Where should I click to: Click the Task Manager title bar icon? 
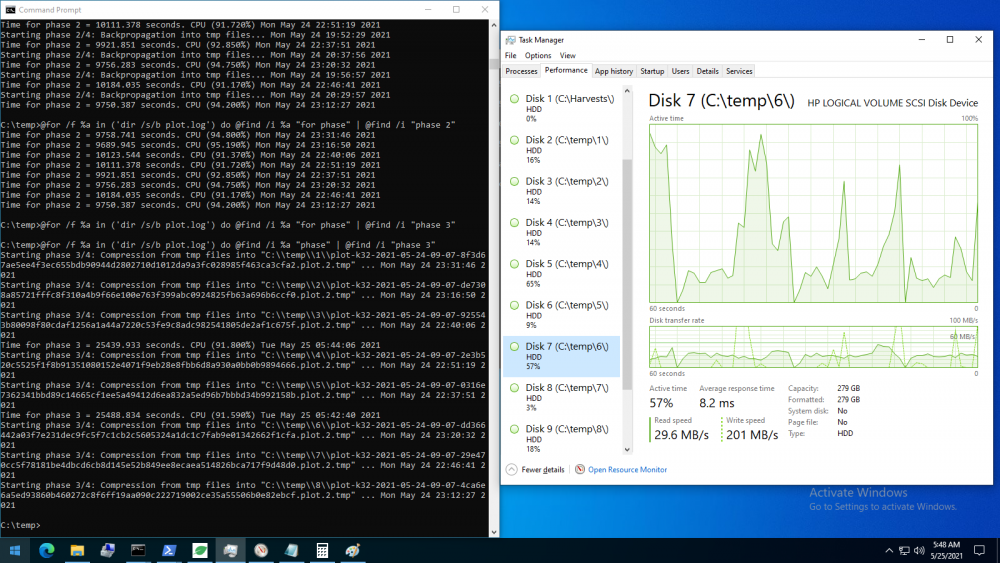coord(510,40)
